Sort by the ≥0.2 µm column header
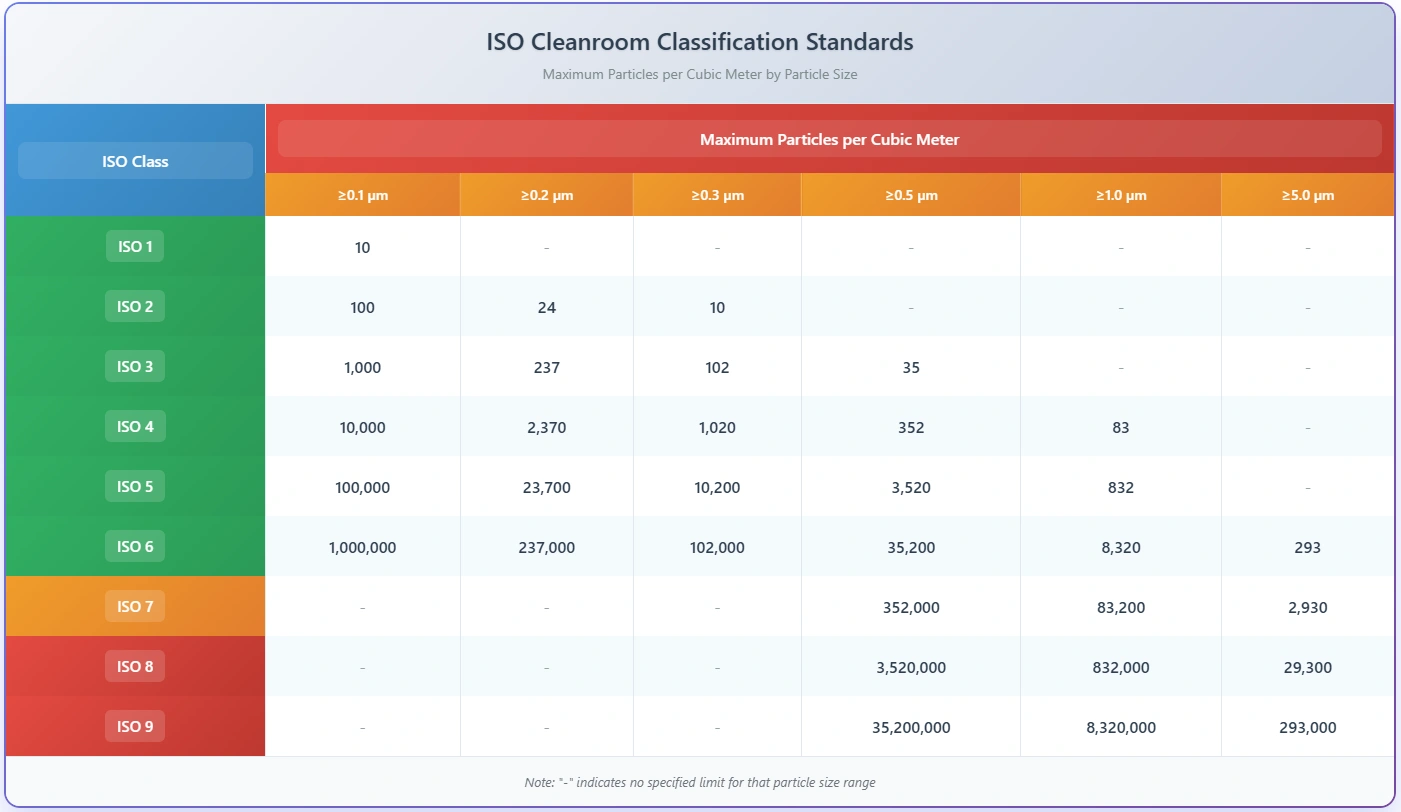 (546, 194)
